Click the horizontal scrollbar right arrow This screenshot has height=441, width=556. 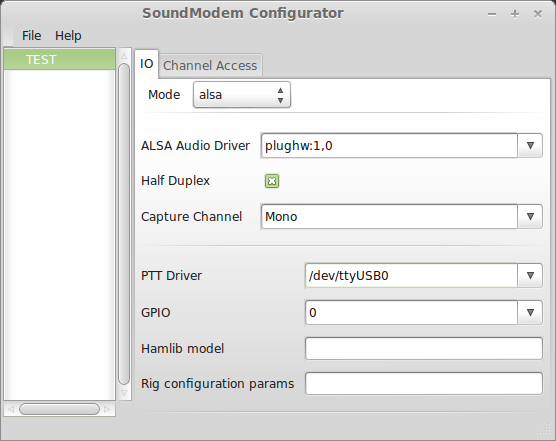point(107,409)
